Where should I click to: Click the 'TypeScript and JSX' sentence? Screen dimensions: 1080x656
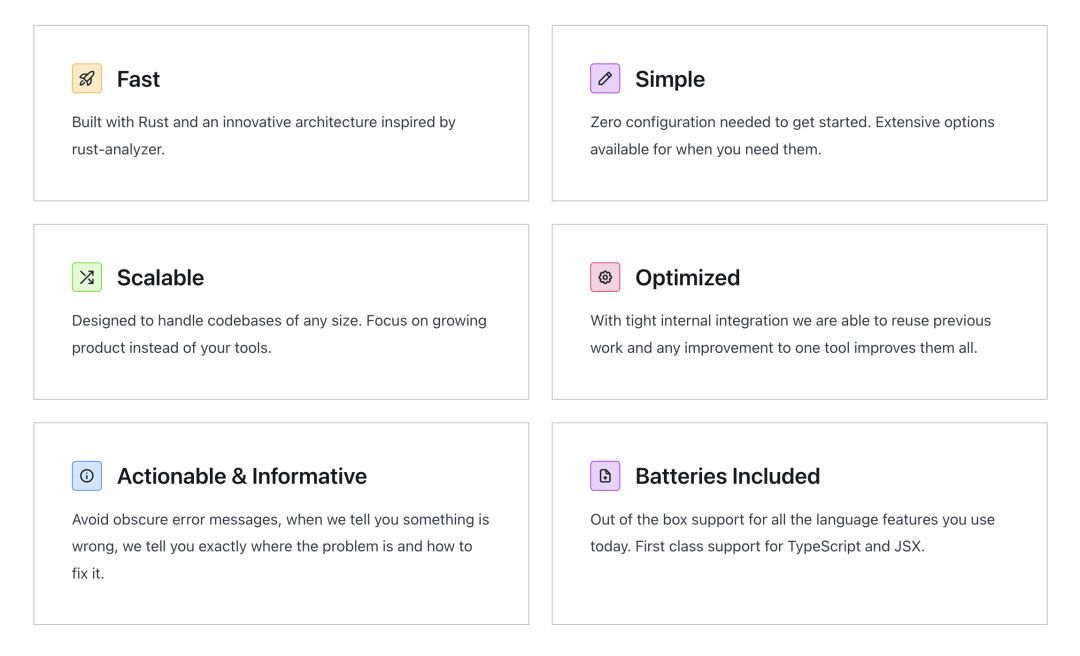[780, 546]
